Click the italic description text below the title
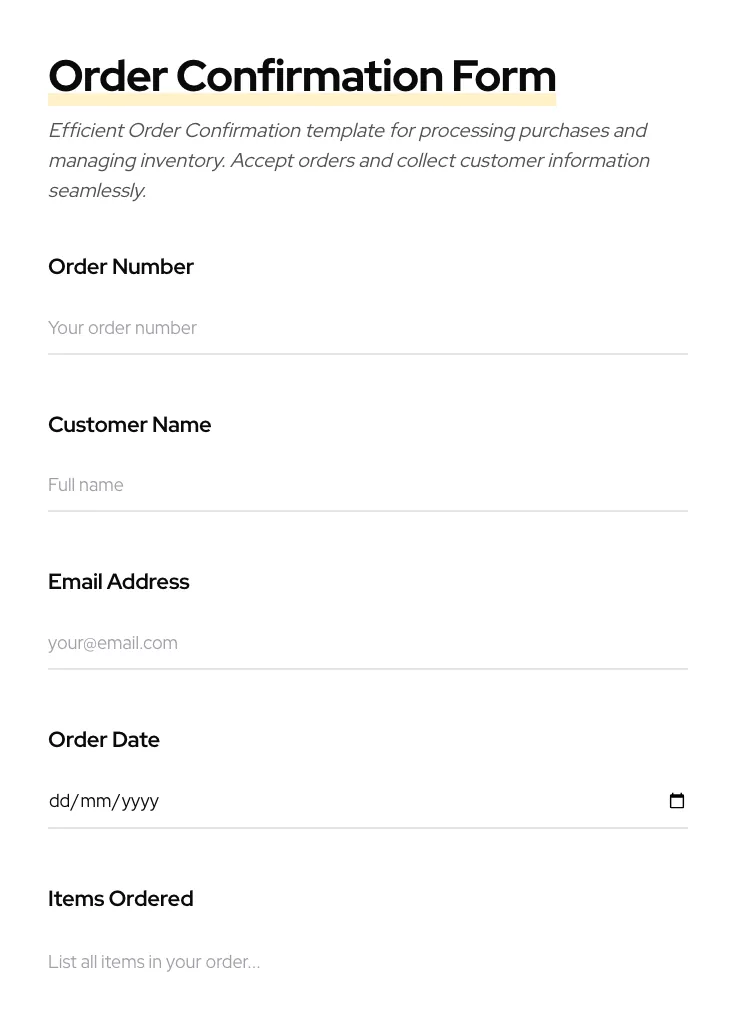This screenshot has width=736, height=1024. click(x=349, y=160)
